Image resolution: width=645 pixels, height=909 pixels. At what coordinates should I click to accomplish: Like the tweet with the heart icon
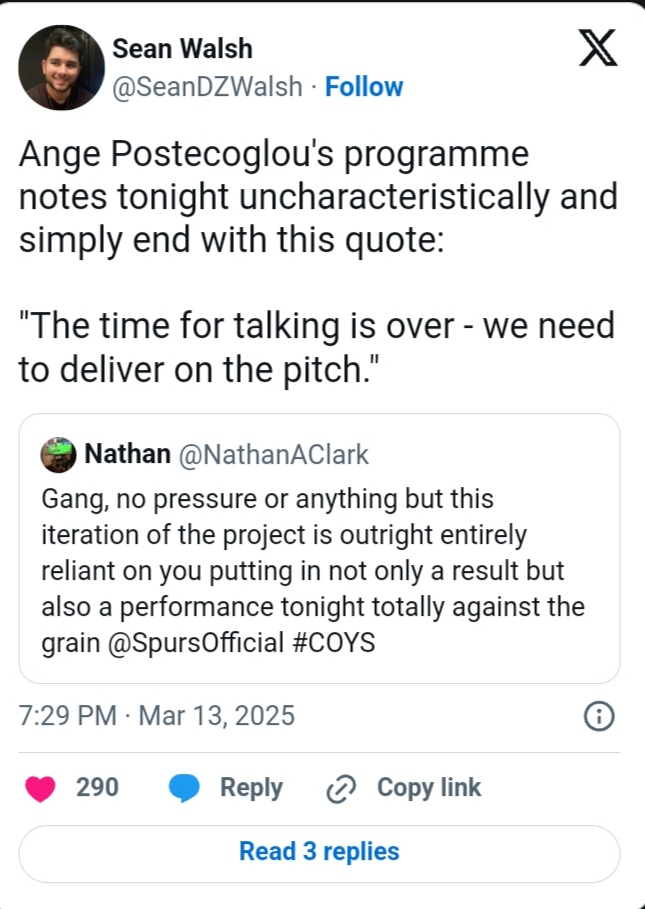point(41,788)
